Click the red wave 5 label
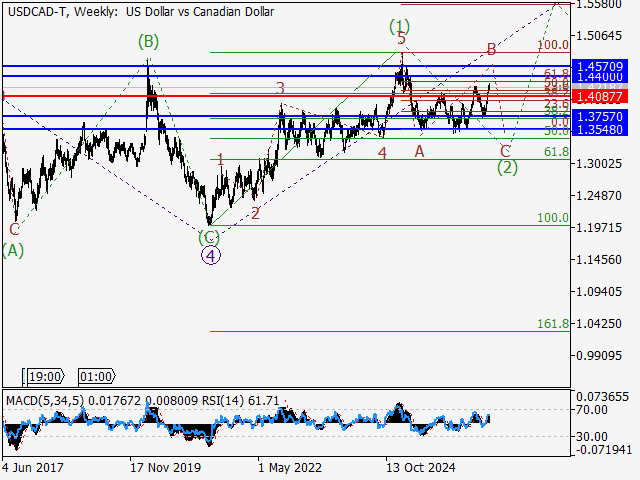The image size is (640, 480). [402, 39]
